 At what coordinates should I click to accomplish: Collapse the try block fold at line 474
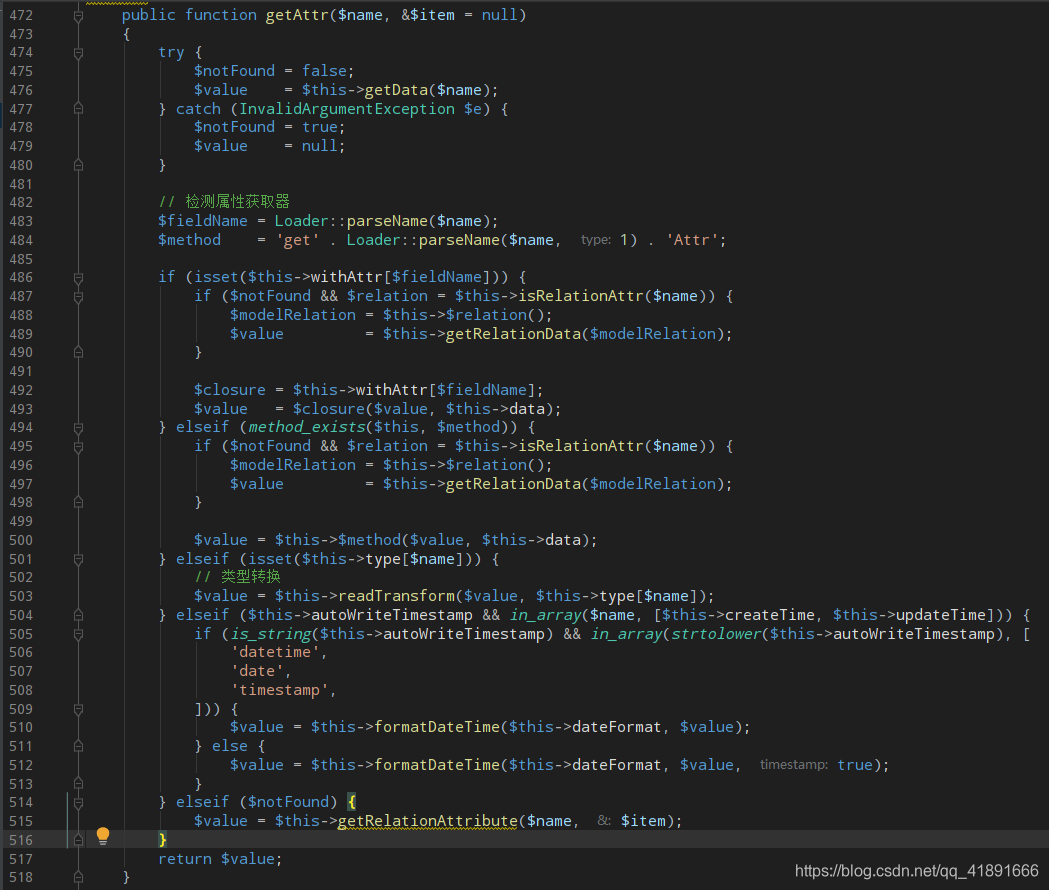coord(78,53)
